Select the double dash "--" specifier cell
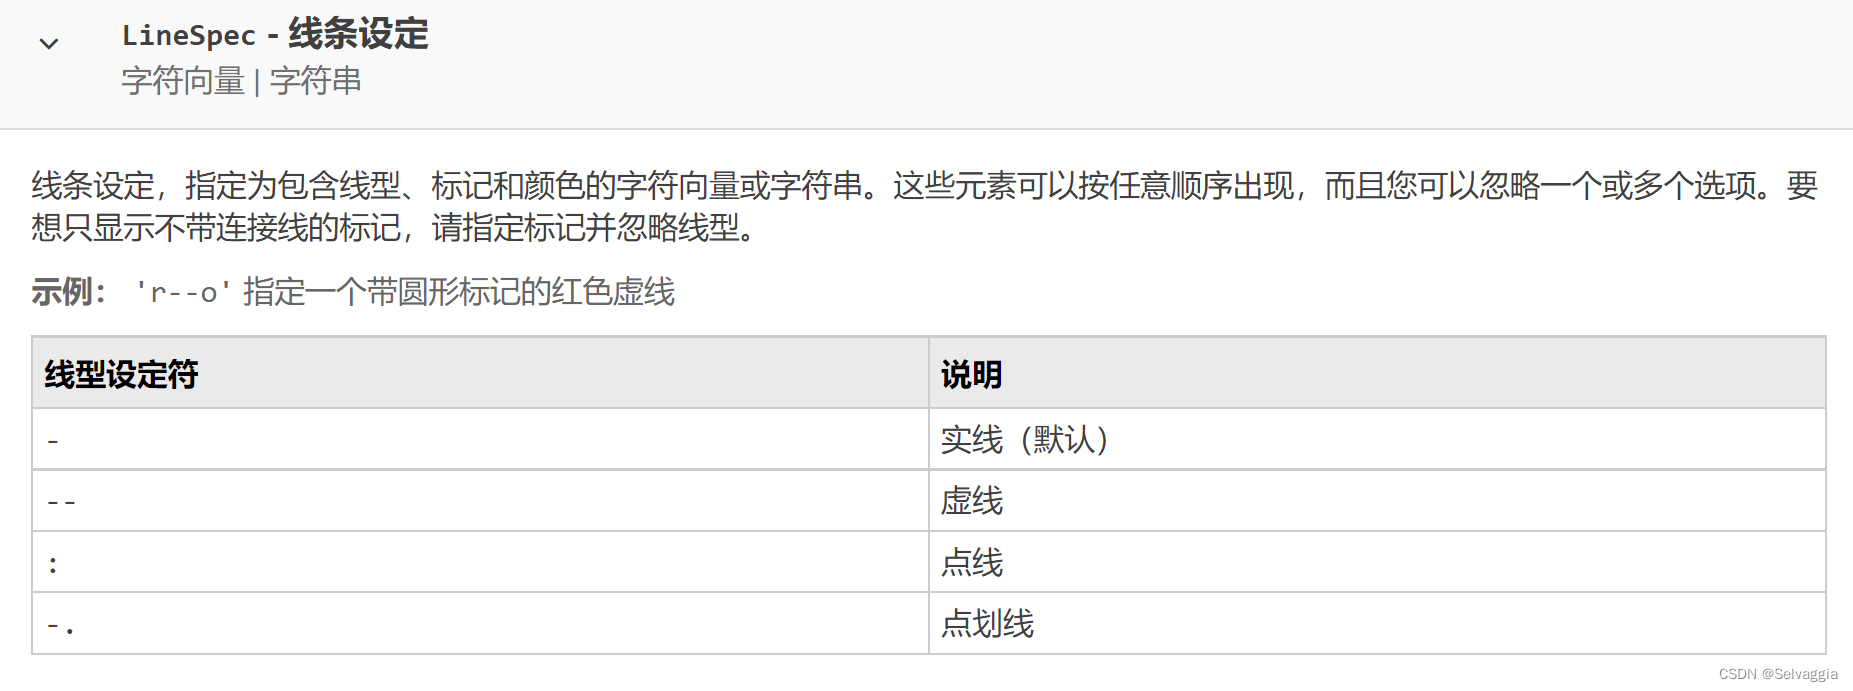The image size is (1853, 691). click(61, 501)
